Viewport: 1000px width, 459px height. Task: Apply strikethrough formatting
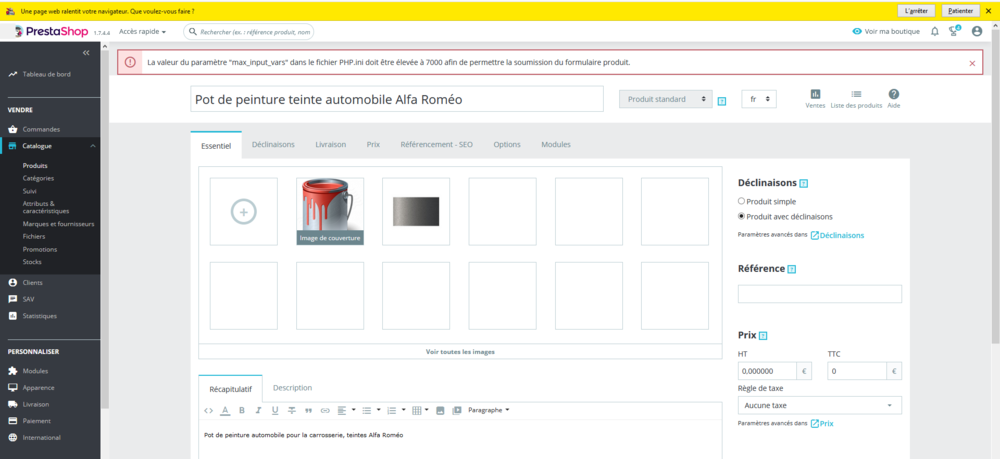[x=291, y=411]
